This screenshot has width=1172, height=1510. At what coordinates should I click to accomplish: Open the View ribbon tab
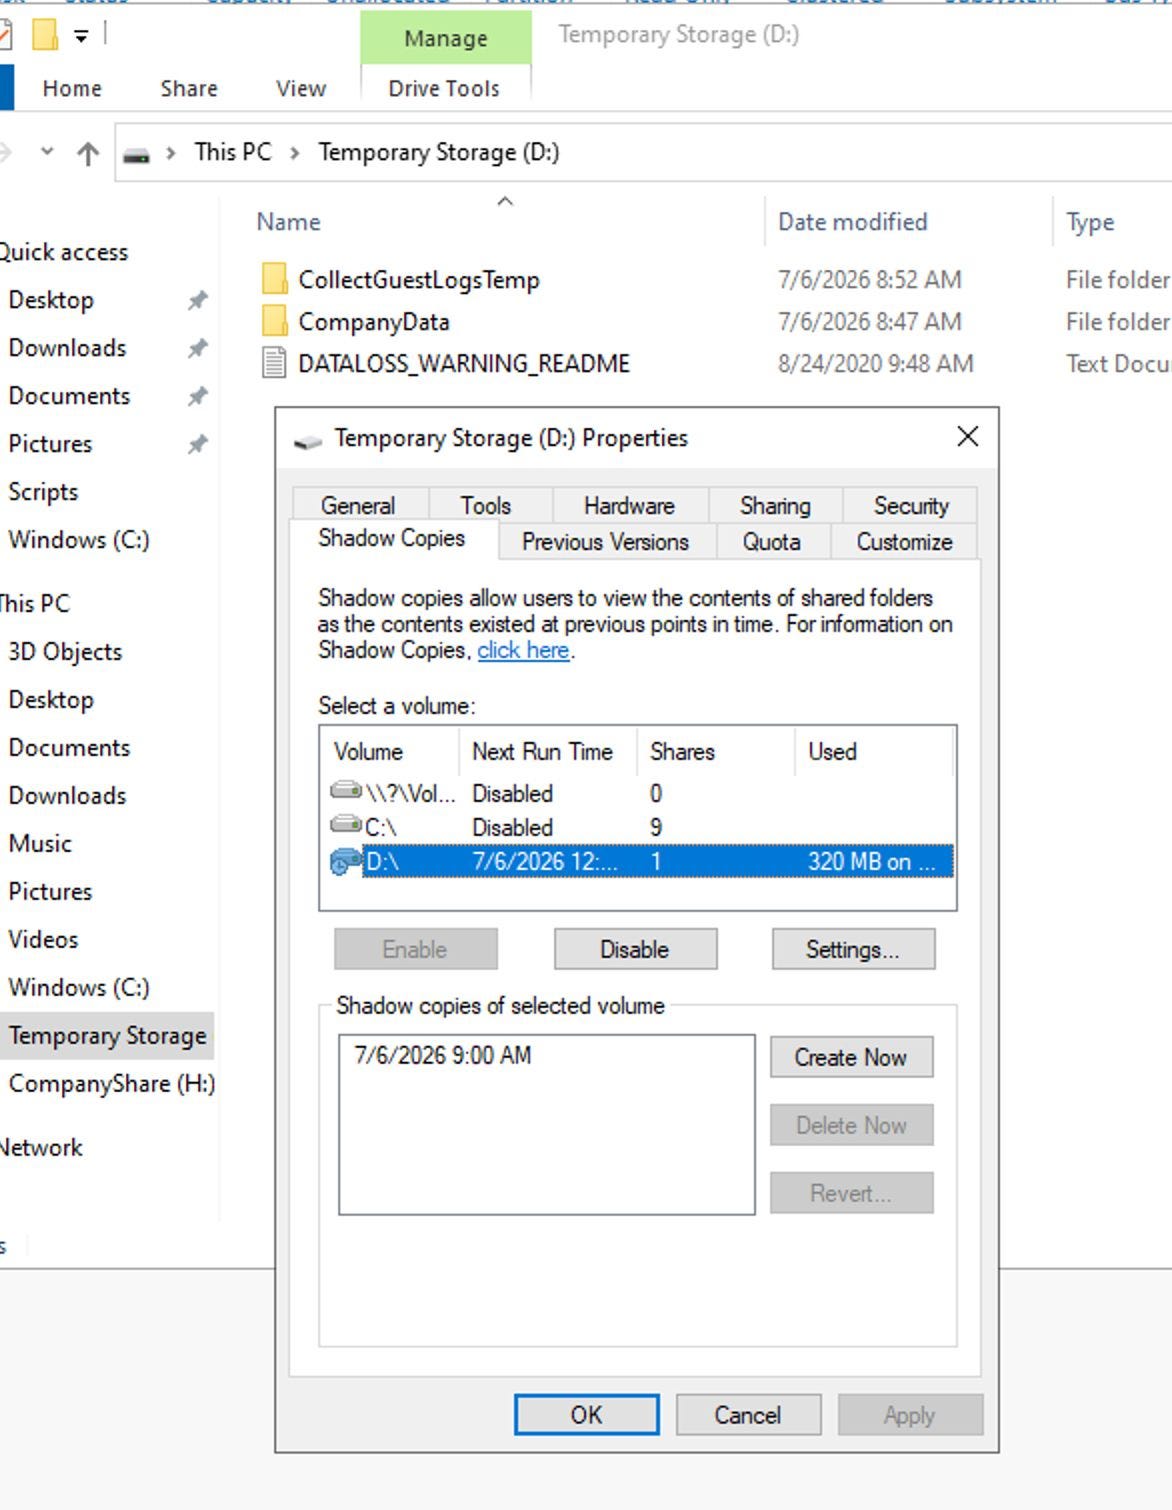point(301,89)
